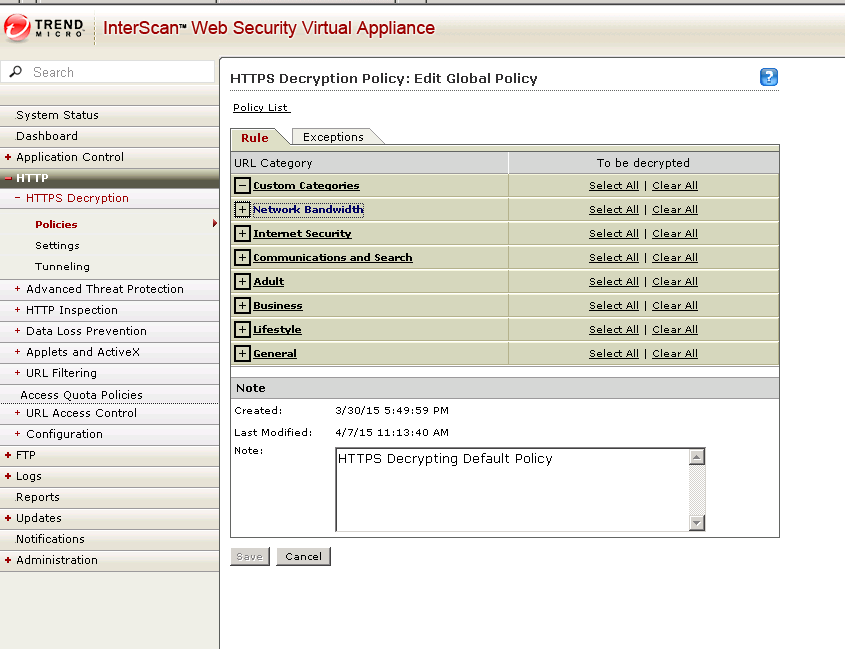The image size is (845, 649).
Task: Click Select All for Business
Action: pyautogui.click(x=613, y=306)
